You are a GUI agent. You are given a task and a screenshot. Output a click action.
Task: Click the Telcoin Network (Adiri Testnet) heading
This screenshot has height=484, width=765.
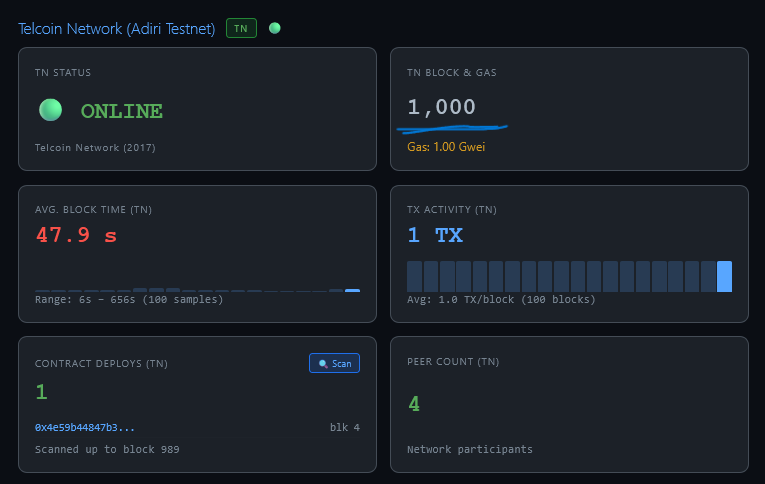117,28
